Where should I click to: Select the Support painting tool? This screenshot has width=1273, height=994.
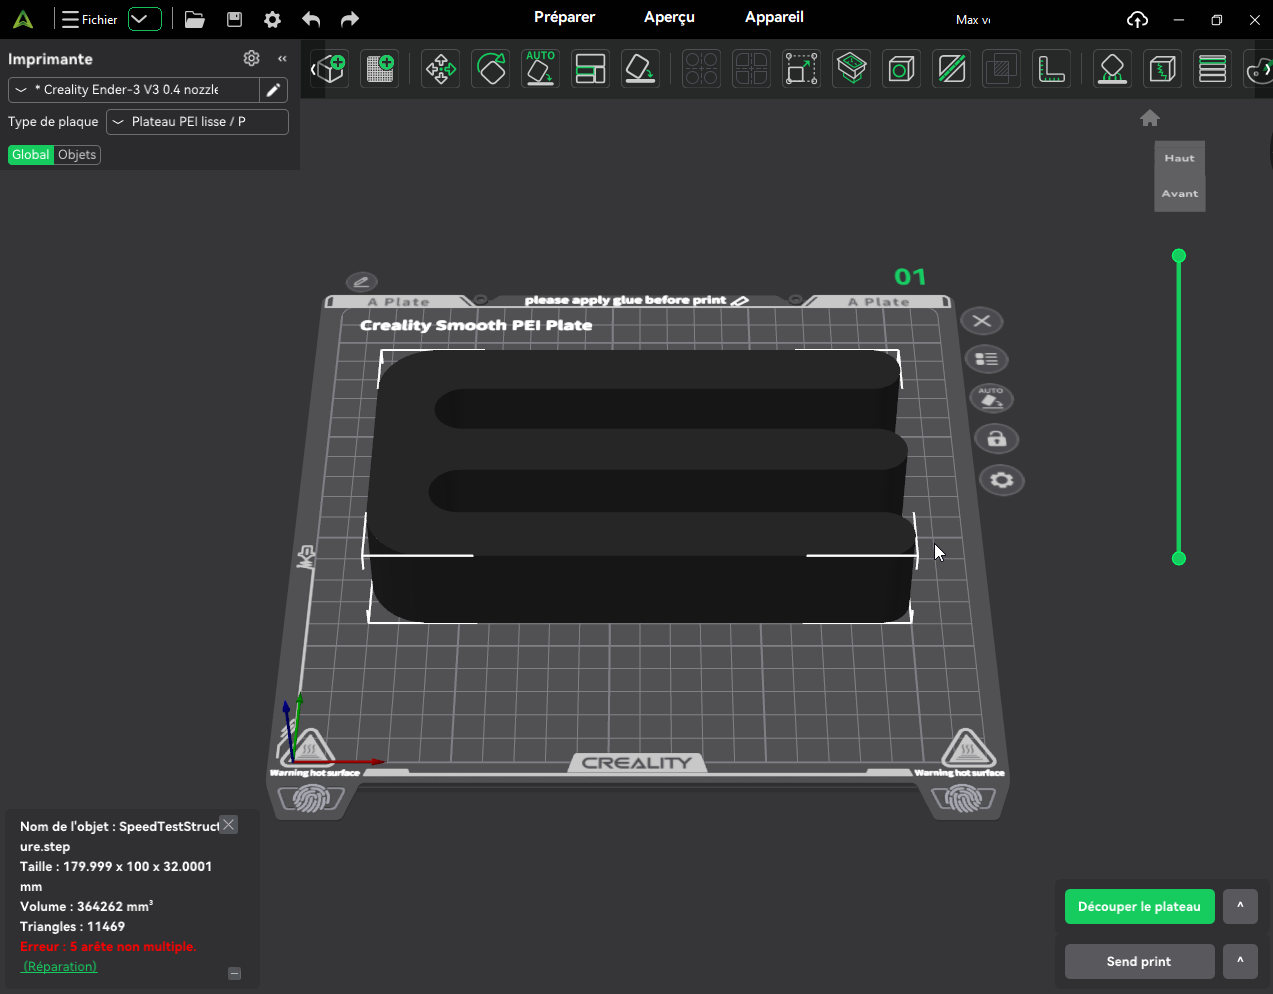coord(1112,69)
